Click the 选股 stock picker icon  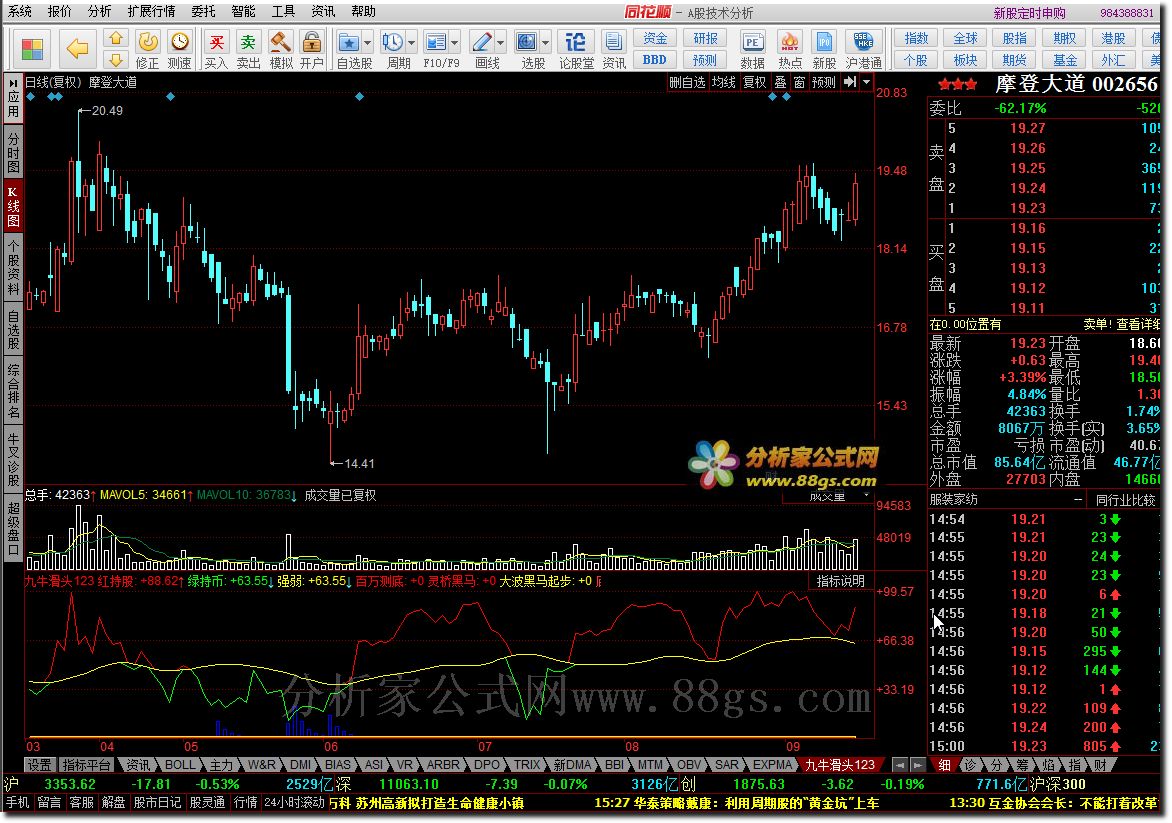527,42
